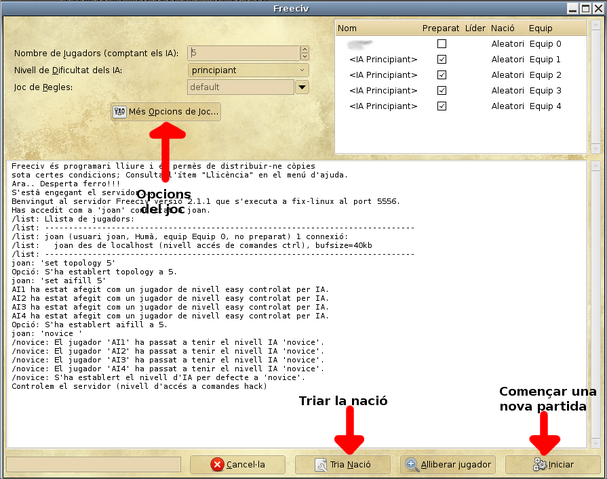Click log line "joan: 'set topology 5'"

click(63, 263)
